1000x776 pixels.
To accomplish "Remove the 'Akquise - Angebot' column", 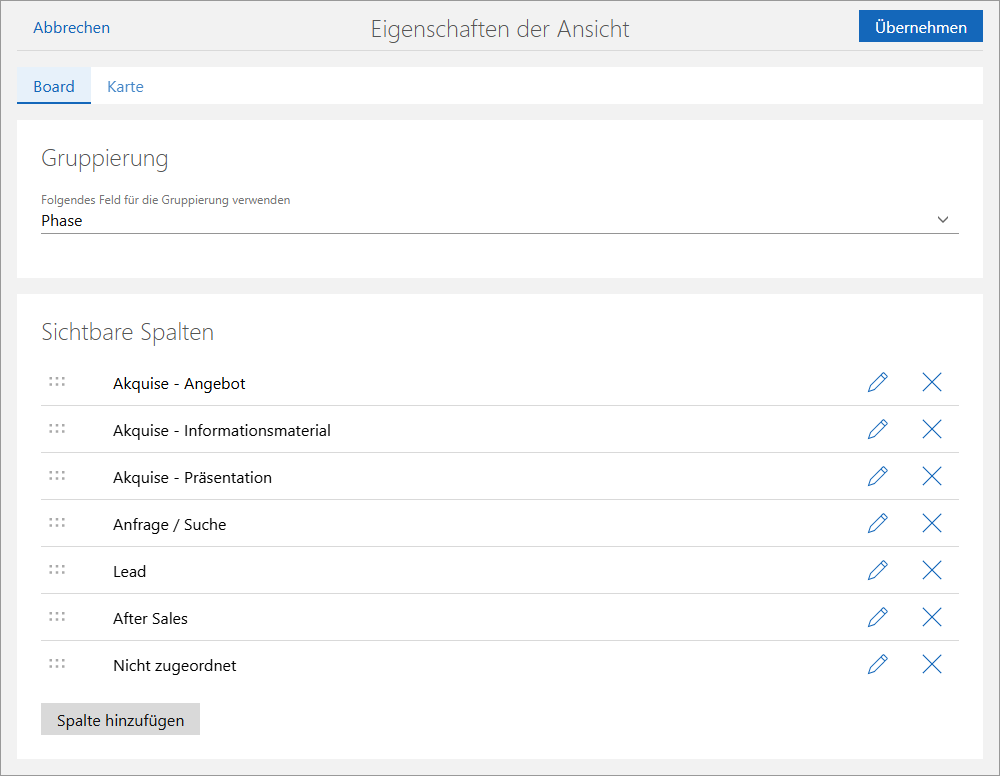I will coord(932,382).
